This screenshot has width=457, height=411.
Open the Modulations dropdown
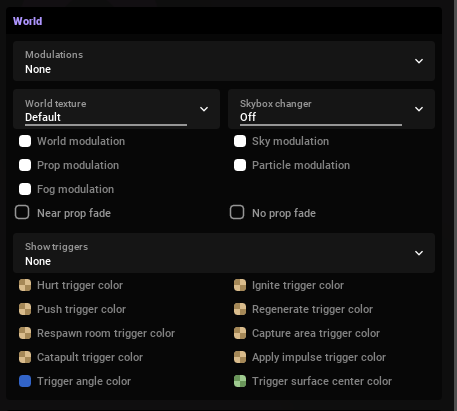pyautogui.click(x=224, y=61)
